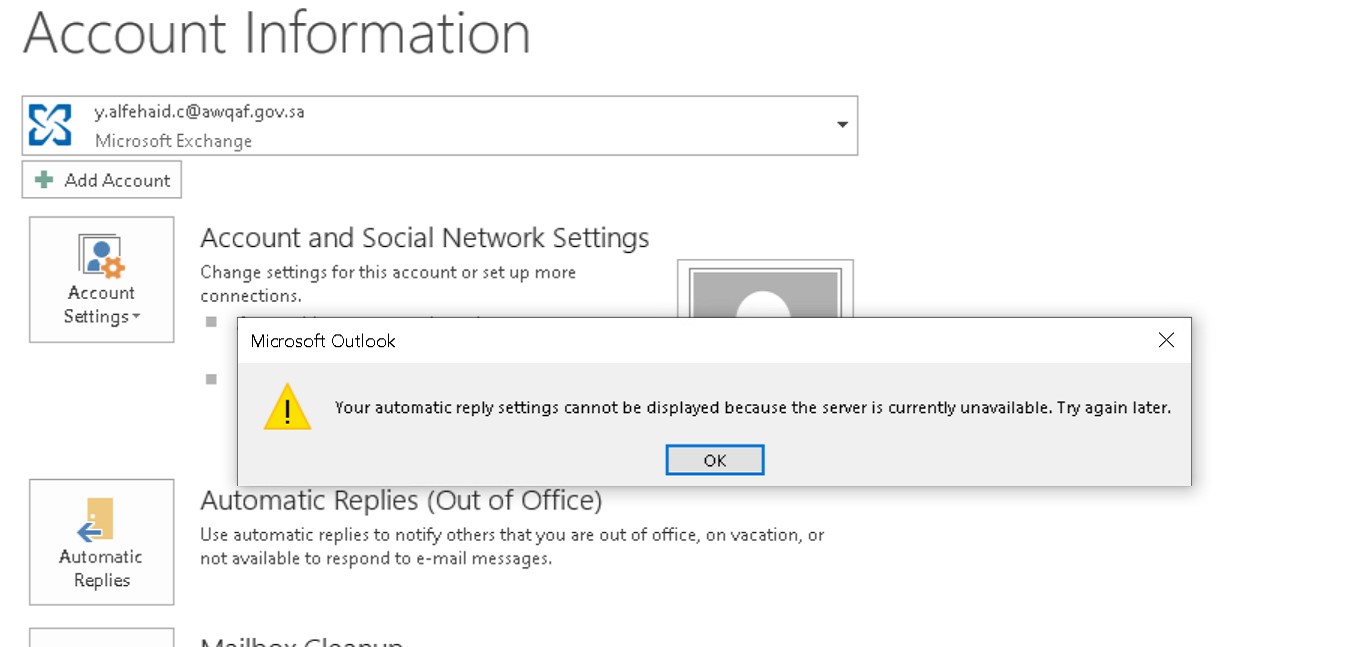Open the account selector dropdown arrow
Viewport: 1372px width, 647px height.
[x=842, y=125]
